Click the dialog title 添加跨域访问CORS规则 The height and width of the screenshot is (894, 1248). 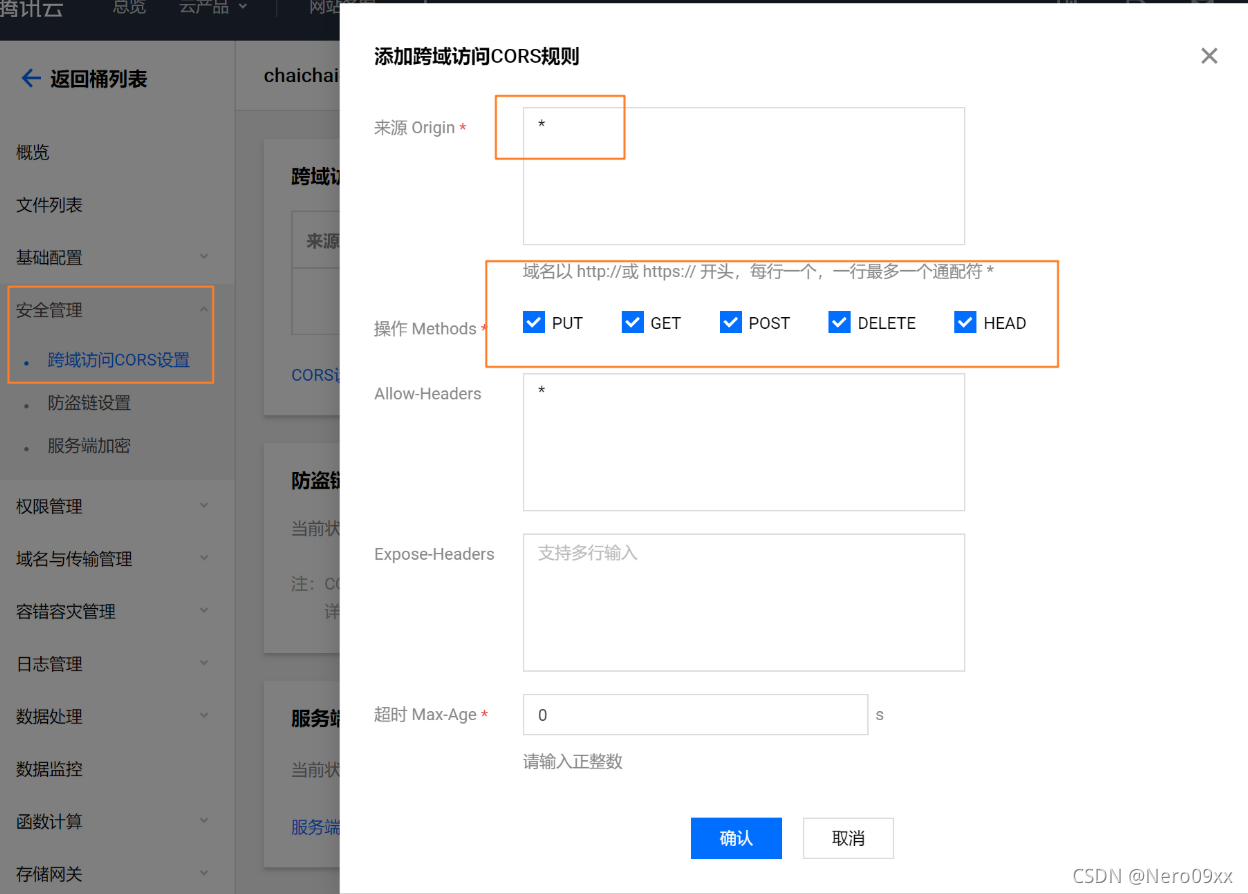point(477,56)
